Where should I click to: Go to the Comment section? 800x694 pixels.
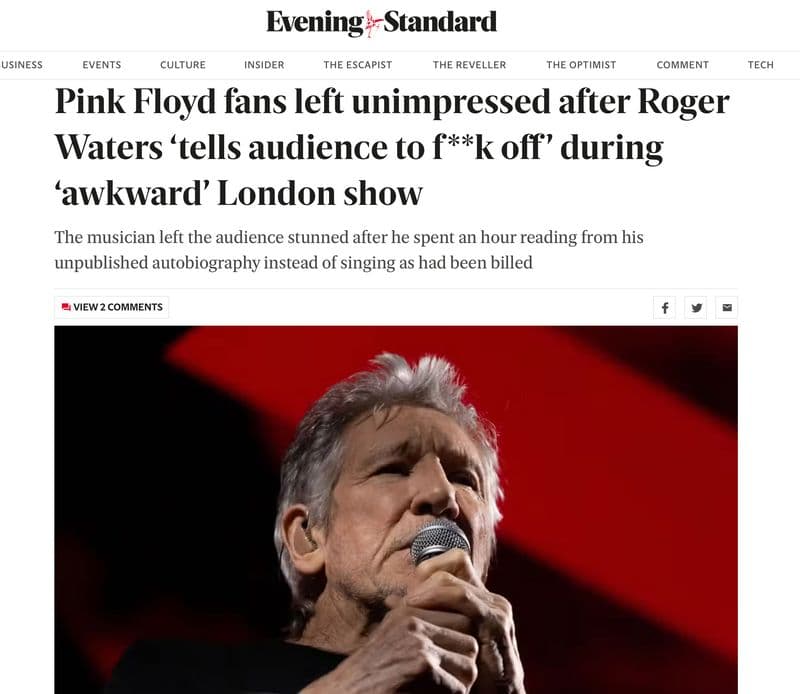coord(682,65)
